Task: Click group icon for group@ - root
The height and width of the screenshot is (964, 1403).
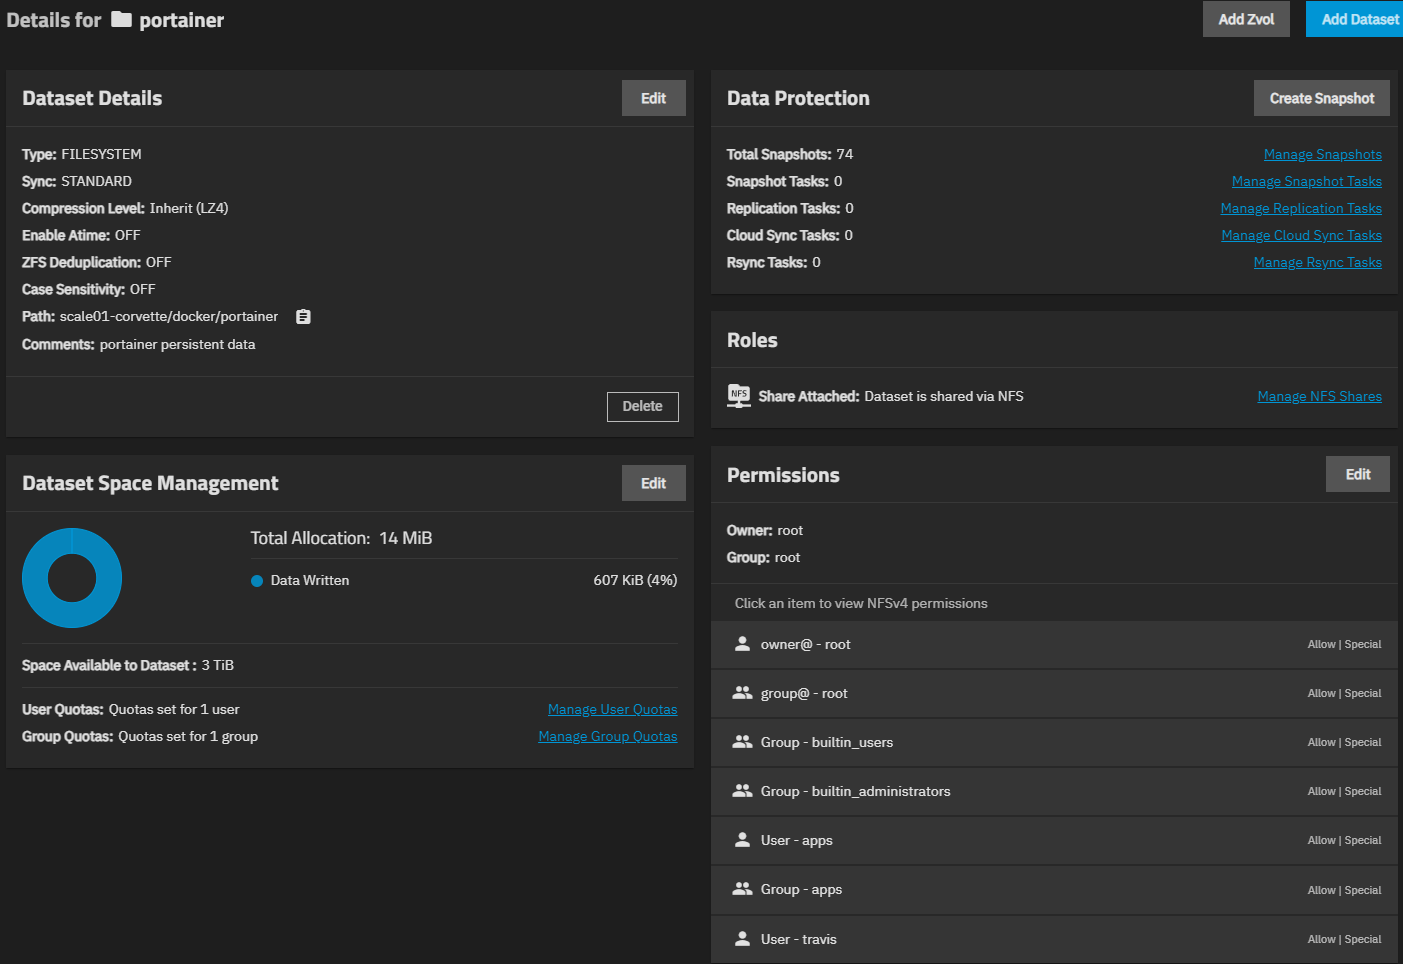Action: coord(742,693)
